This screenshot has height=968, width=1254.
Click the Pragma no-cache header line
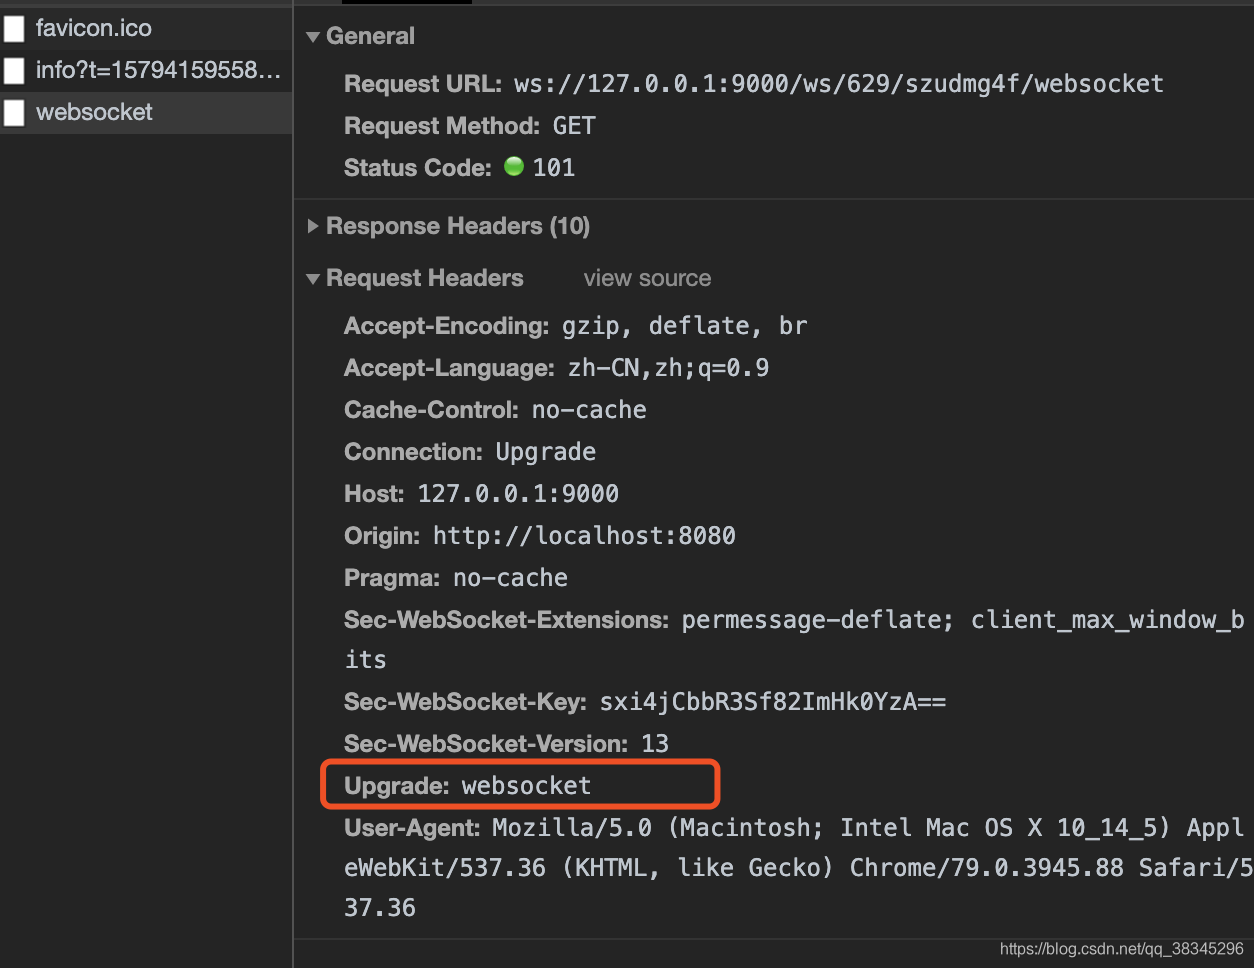click(456, 578)
